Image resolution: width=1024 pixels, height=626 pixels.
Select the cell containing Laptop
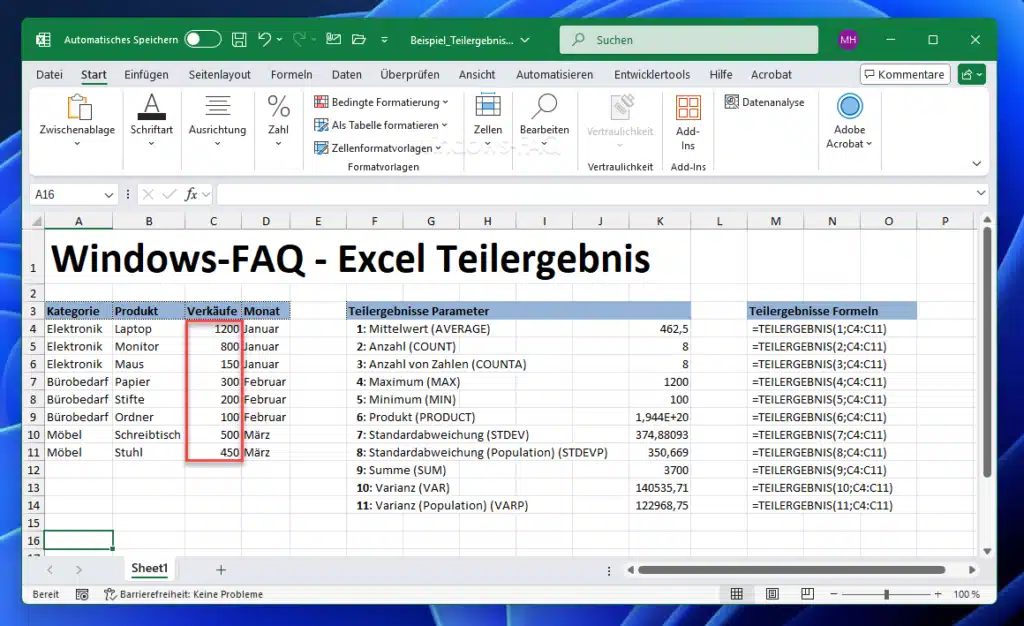coord(149,329)
